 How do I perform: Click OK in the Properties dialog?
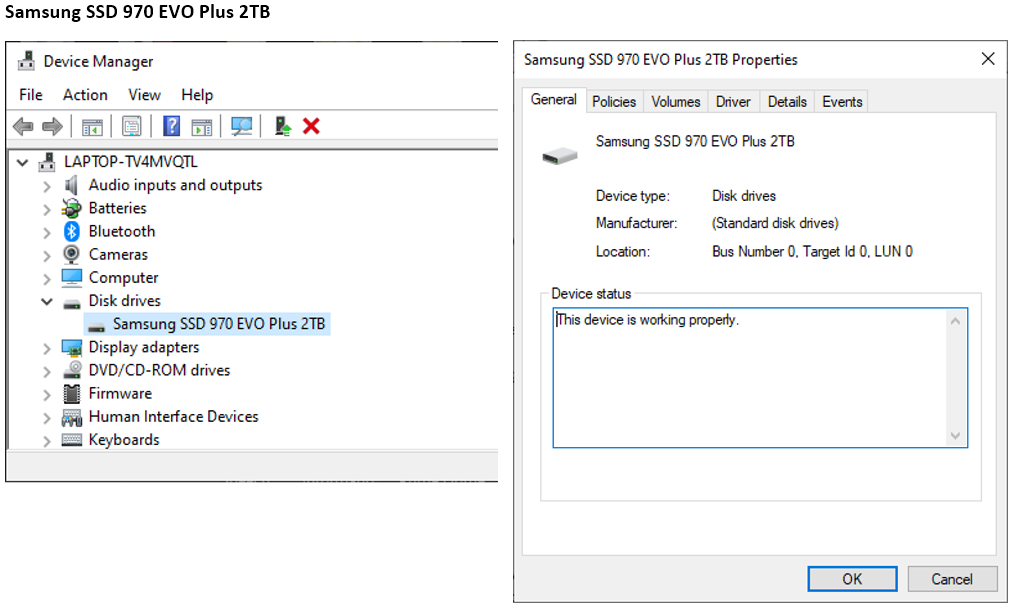pyautogui.click(x=852, y=579)
